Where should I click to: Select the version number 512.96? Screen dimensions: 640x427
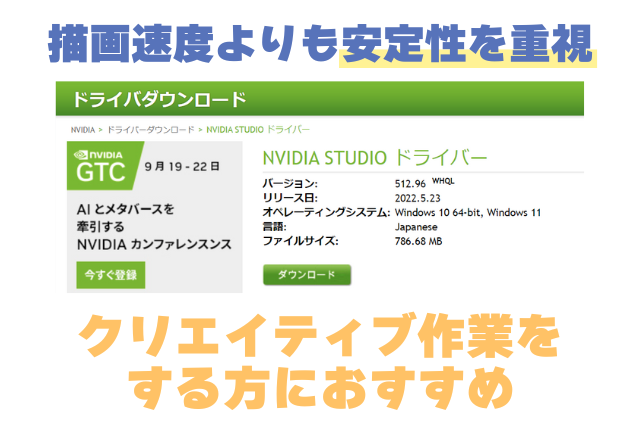coord(410,184)
